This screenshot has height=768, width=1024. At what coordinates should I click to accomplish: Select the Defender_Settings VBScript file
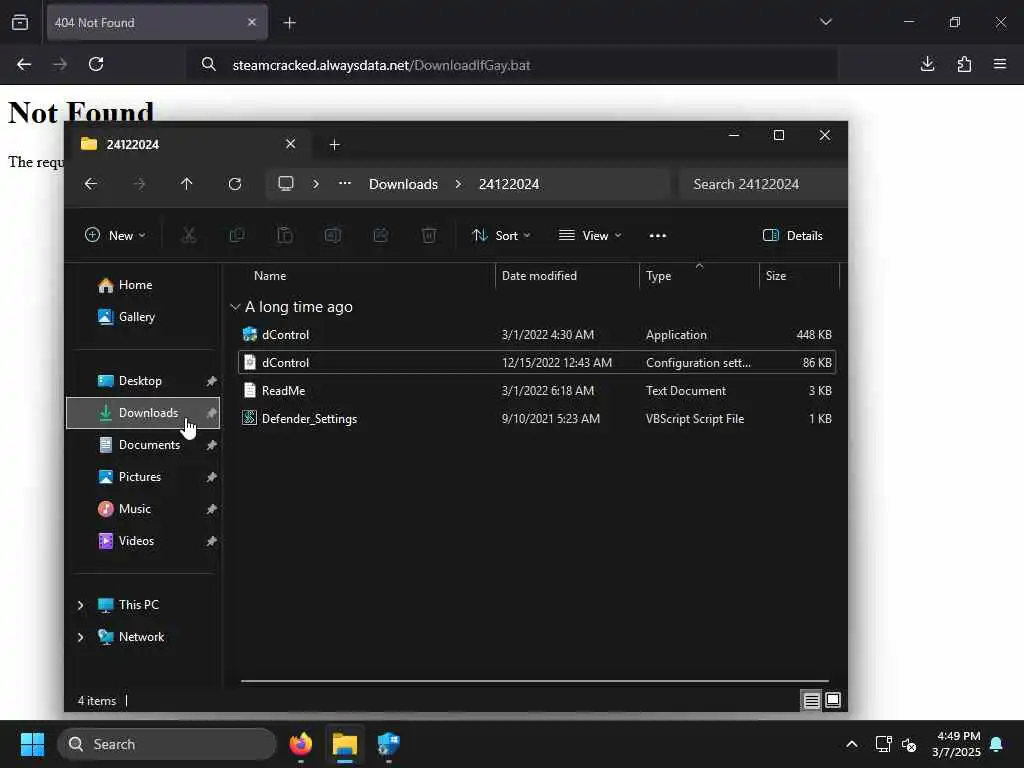(537, 419)
